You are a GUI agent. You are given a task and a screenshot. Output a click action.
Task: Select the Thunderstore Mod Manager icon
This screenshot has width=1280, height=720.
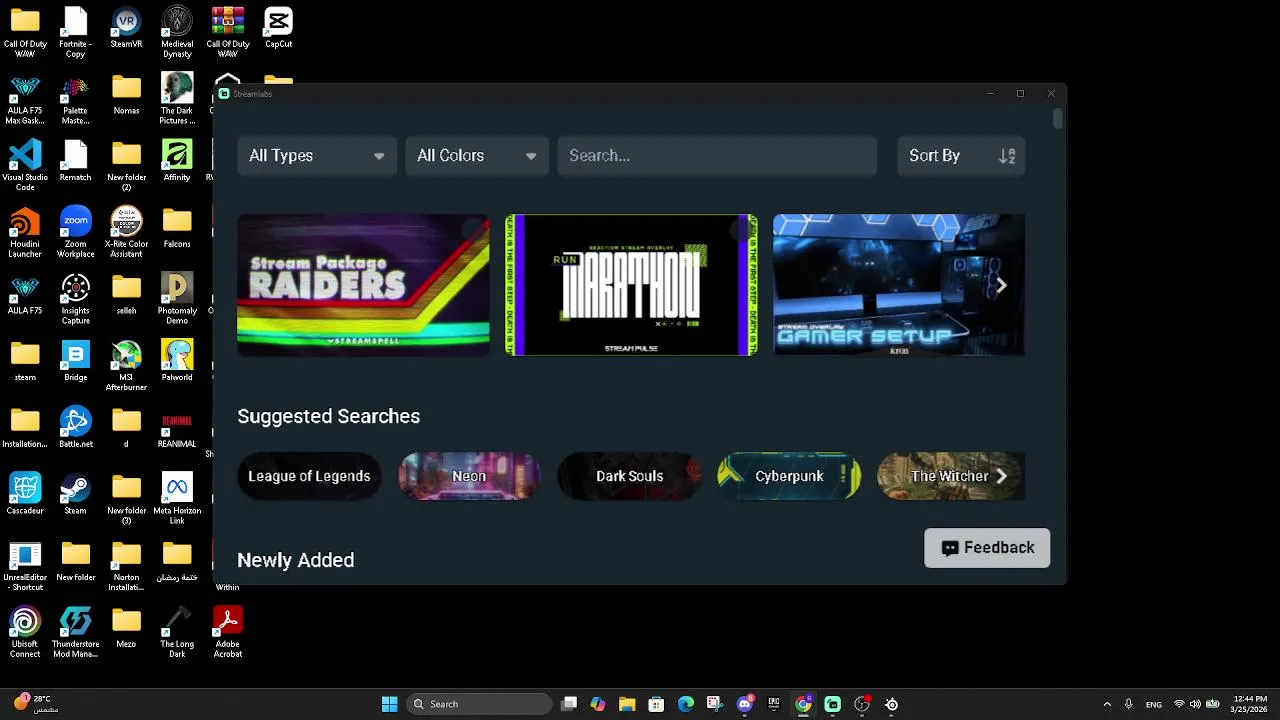76,633
